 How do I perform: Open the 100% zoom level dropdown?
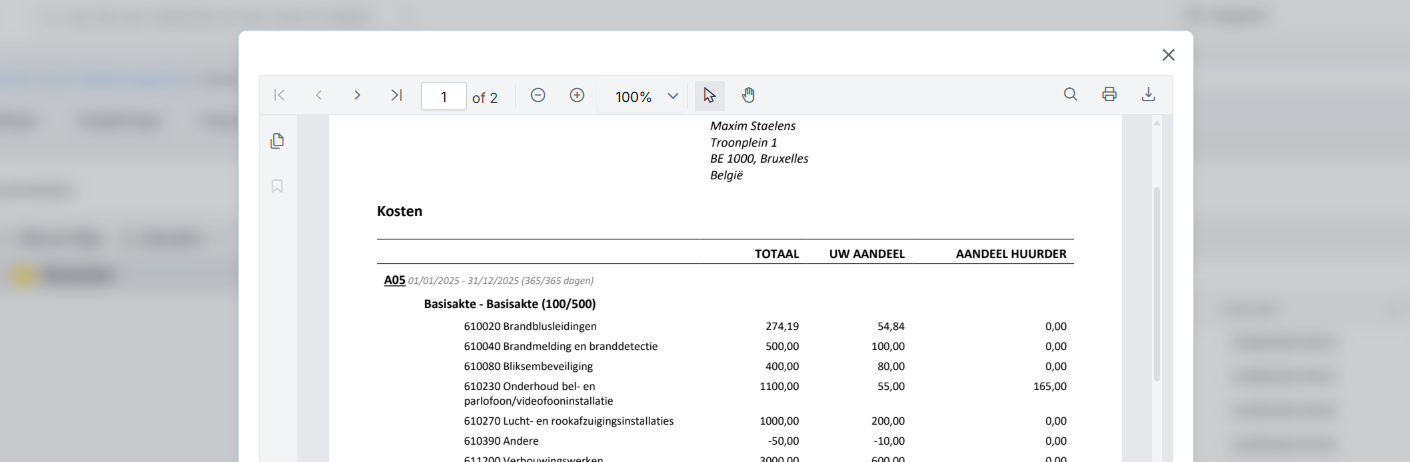646,97
